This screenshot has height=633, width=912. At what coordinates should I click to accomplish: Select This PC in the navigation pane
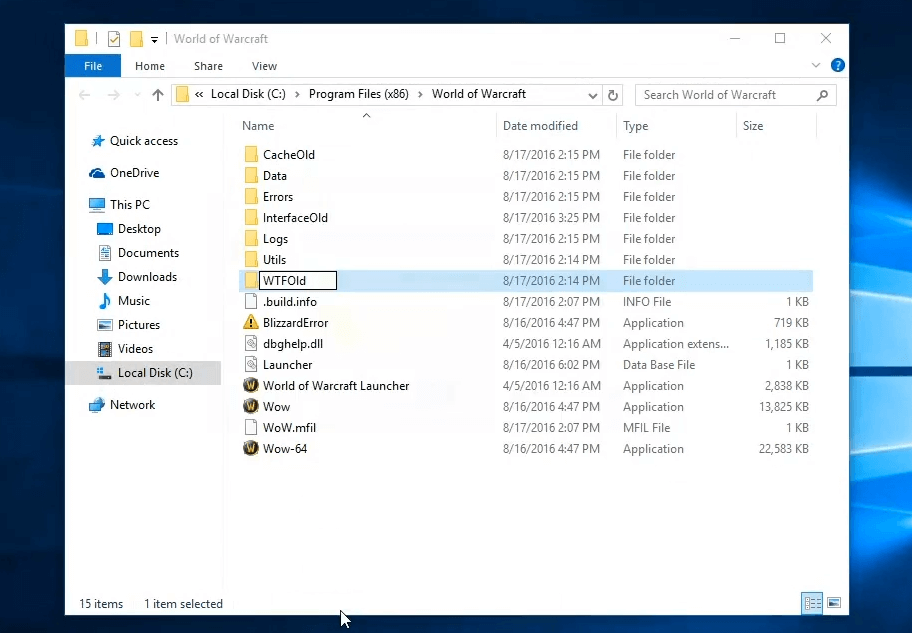[x=120, y=205]
